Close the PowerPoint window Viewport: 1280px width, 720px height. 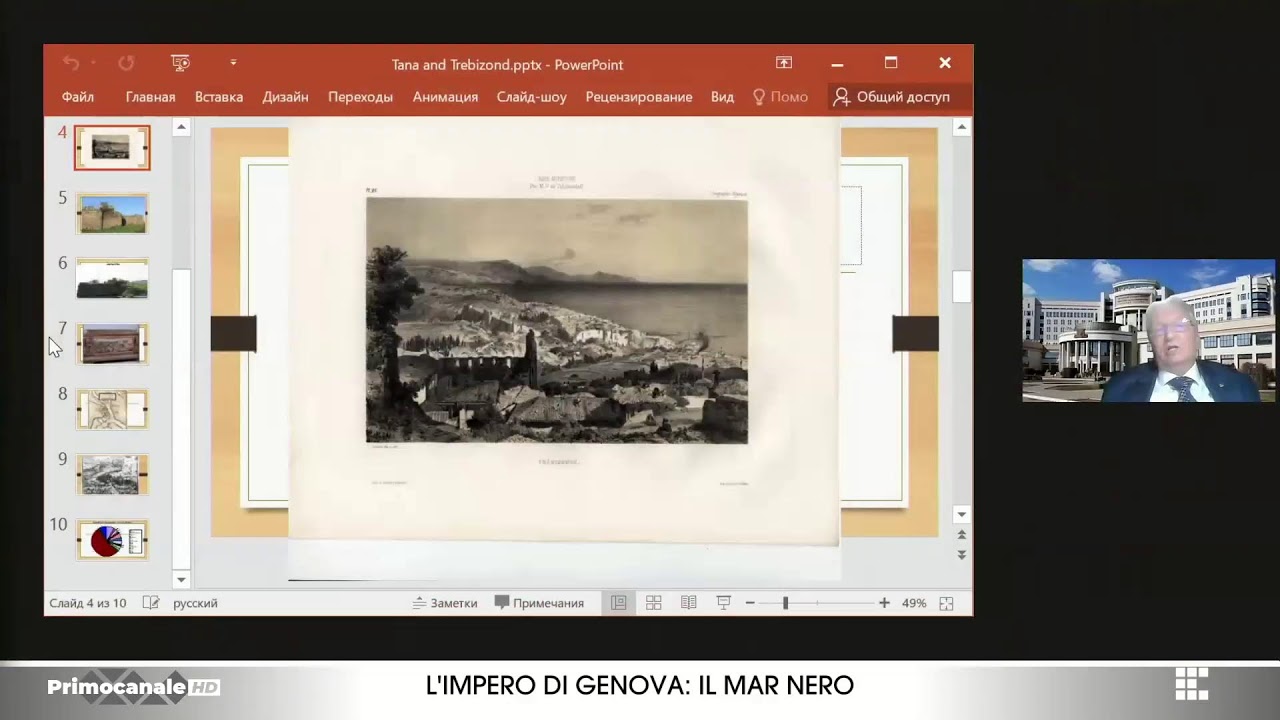tap(945, 63)
